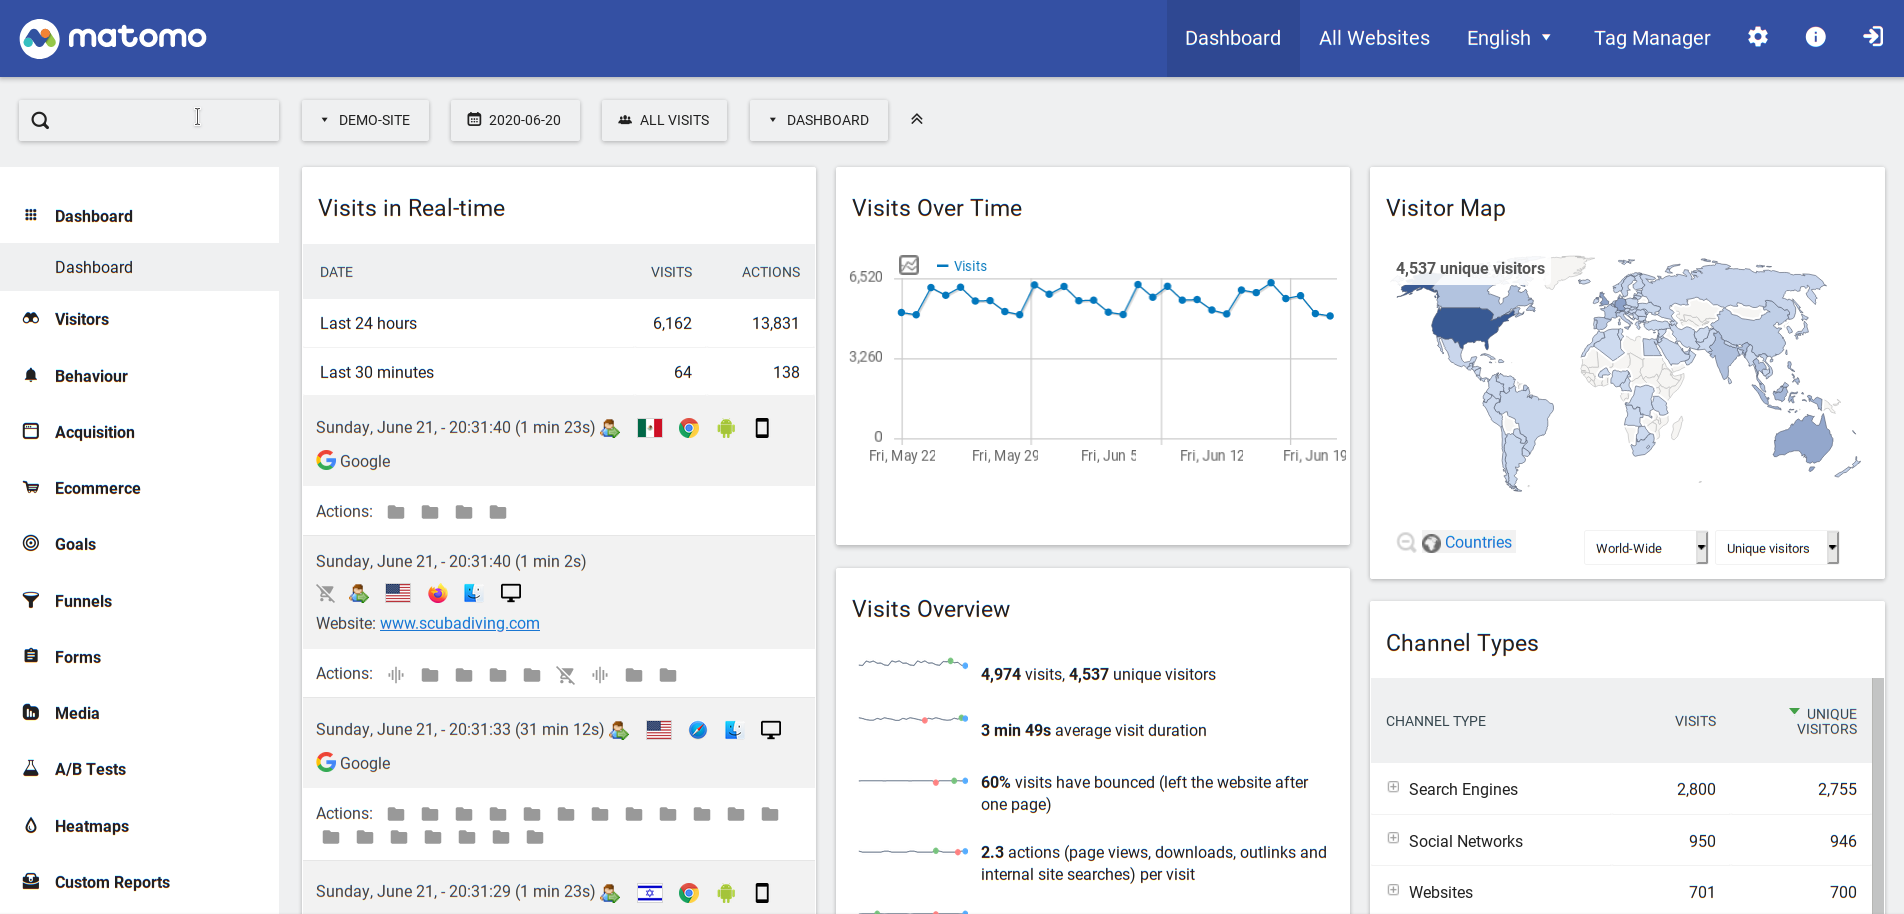Open the ALL VISITS segment selector
This screenshot has height=914, width=1904.
(x=664, y=120)
